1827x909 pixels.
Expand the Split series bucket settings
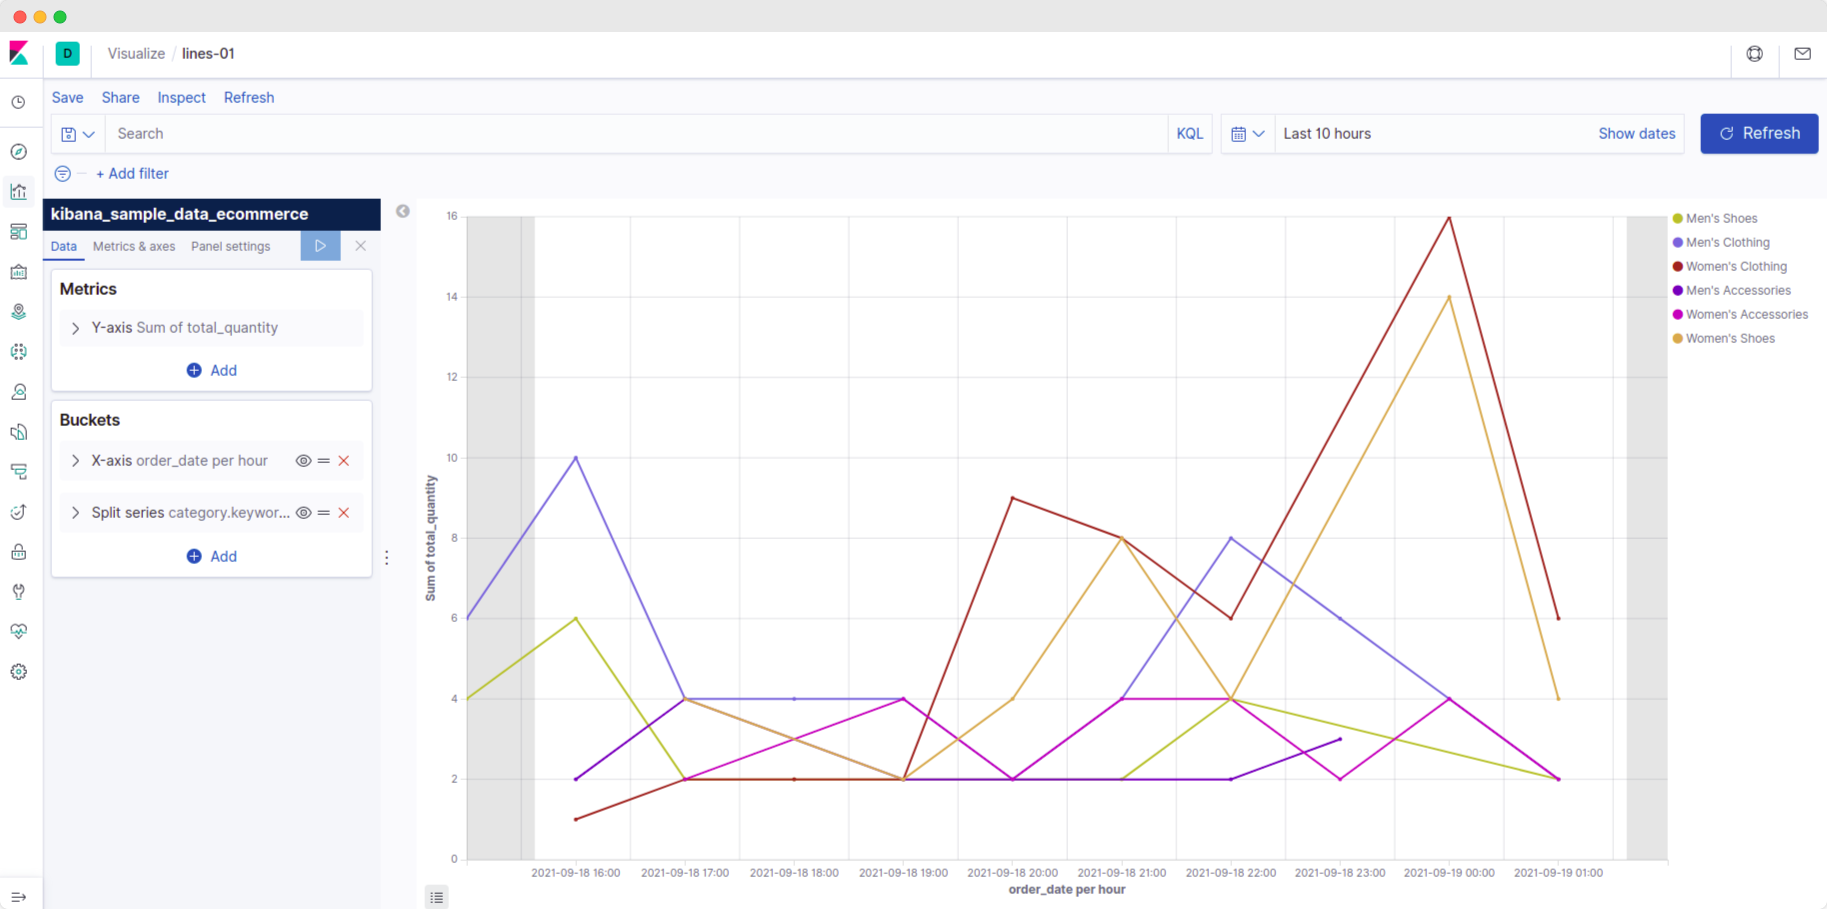(x=76, y=513)
